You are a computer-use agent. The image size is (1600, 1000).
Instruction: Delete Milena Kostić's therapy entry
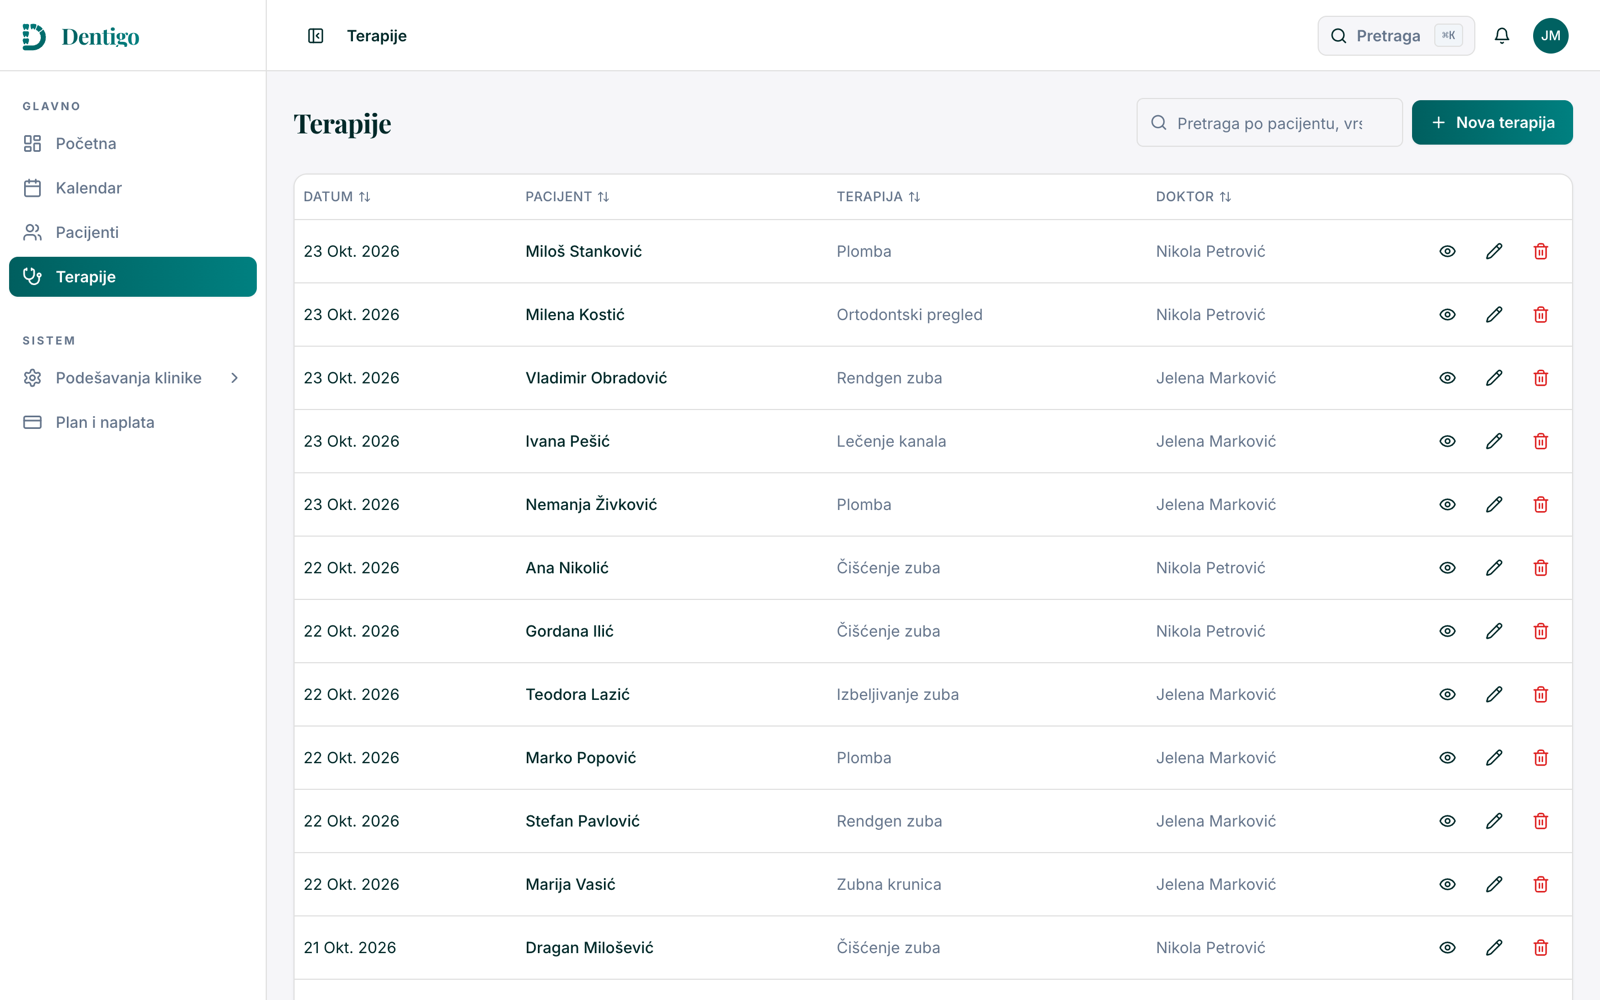pos(1541,315)
